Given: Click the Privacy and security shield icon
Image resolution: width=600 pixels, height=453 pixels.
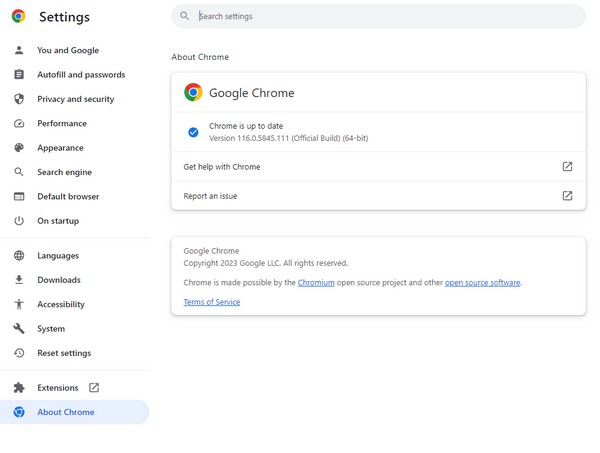Looking at the screenshot, I should pyautogui.click(x=19, y=99).
